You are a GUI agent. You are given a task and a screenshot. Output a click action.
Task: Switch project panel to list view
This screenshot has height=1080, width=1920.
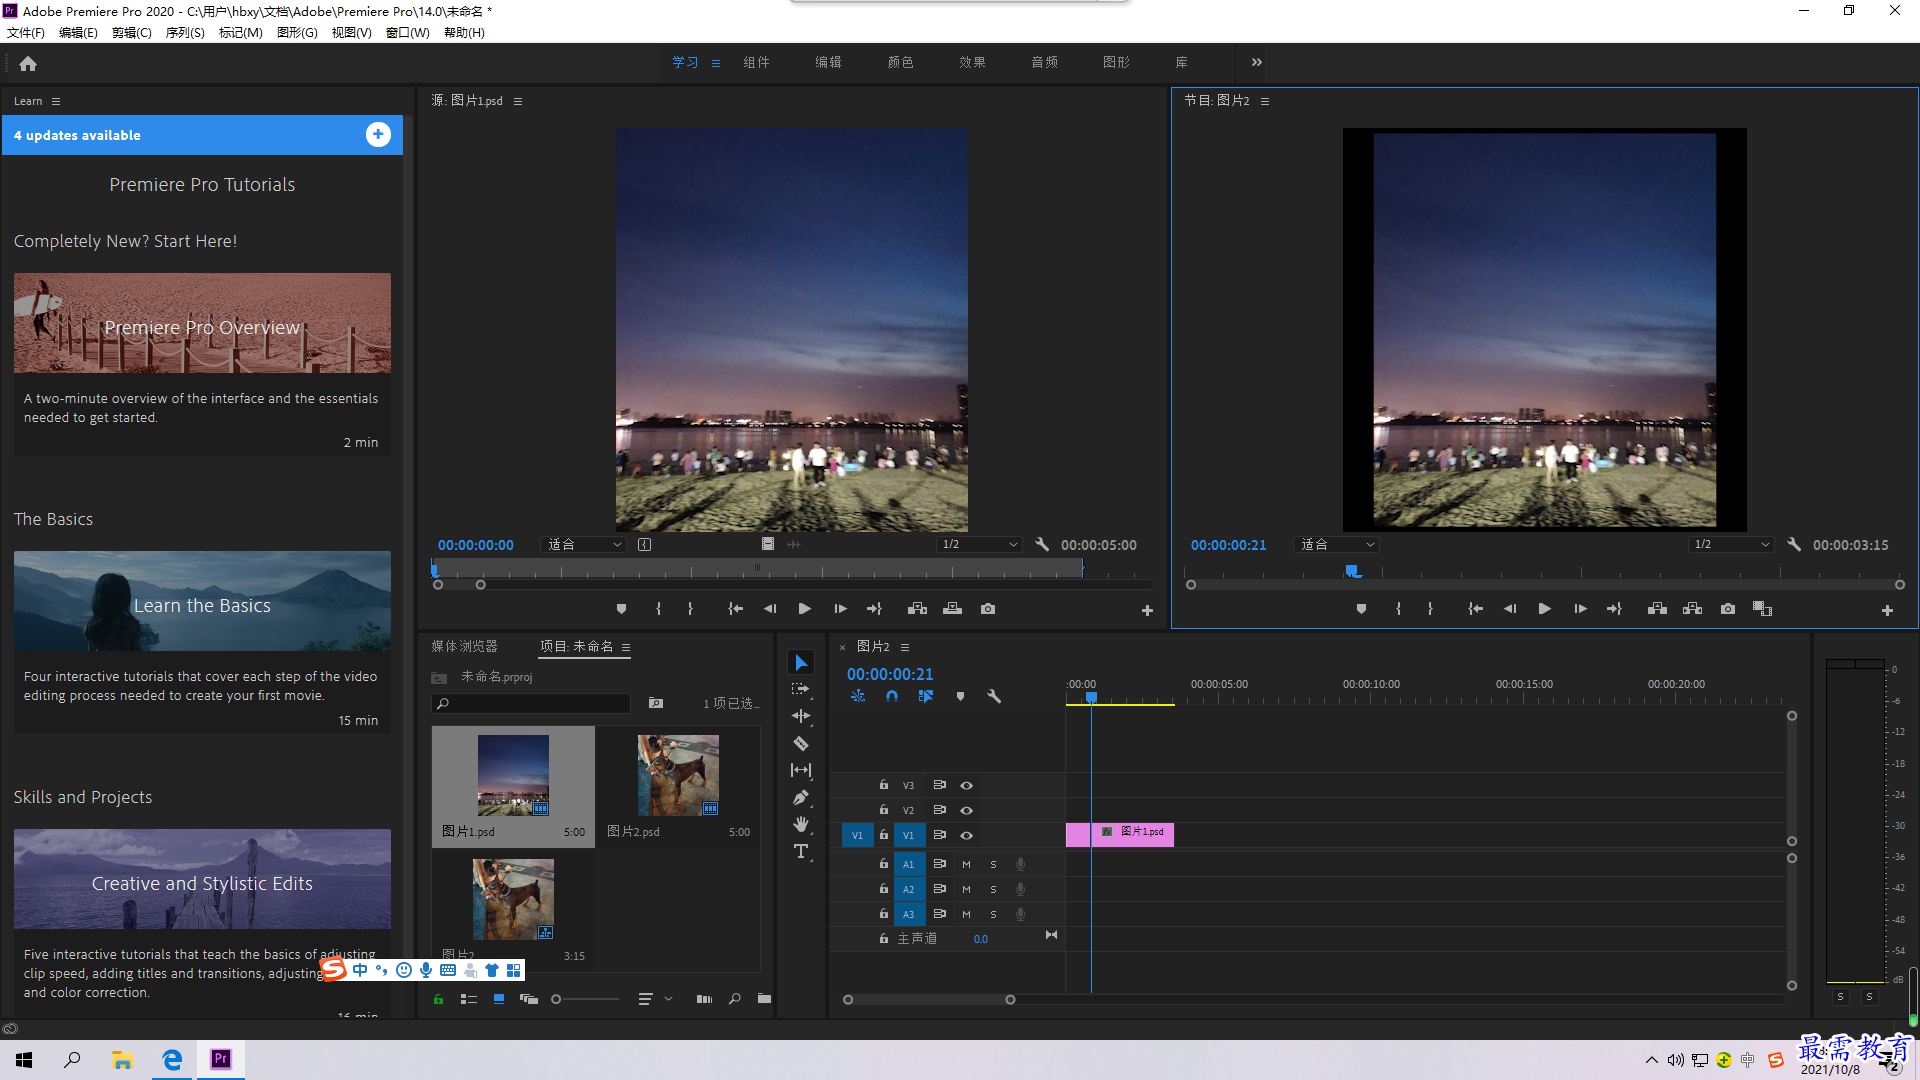click(468, 999)
